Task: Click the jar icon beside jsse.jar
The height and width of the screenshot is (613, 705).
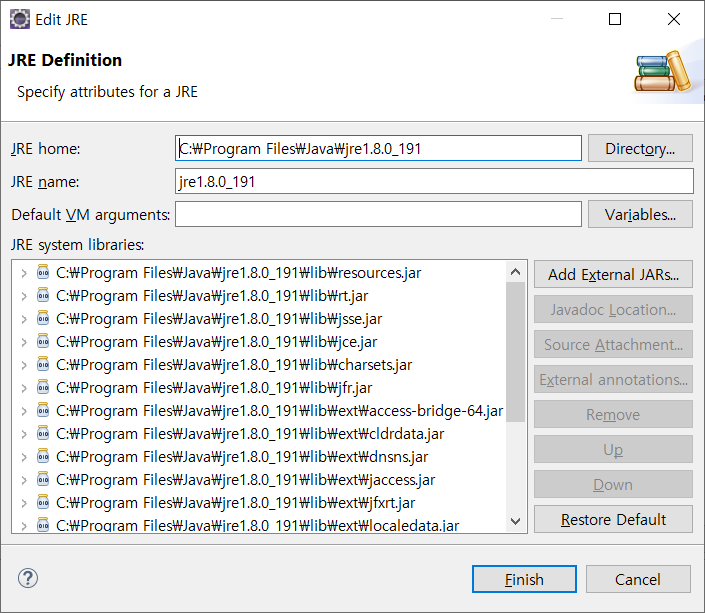Action: click(x=43, y=318)
